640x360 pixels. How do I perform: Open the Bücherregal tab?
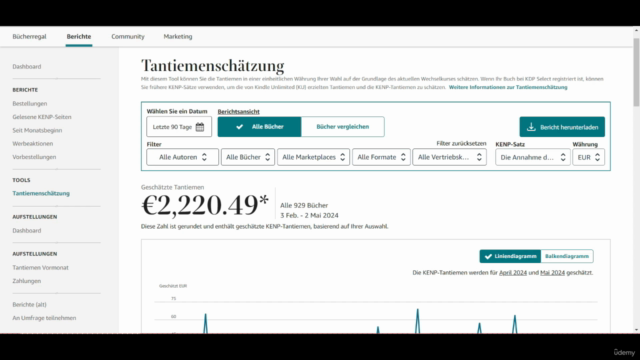click(x=29, y=36)
